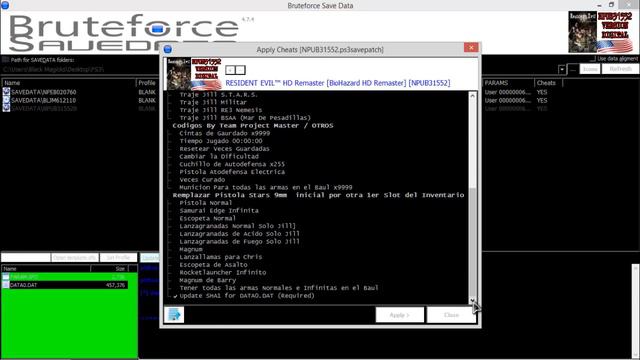Click the empty text field left of Open template
The height and width of the screenshot is (360, 640).
click(x=26, y=258)
